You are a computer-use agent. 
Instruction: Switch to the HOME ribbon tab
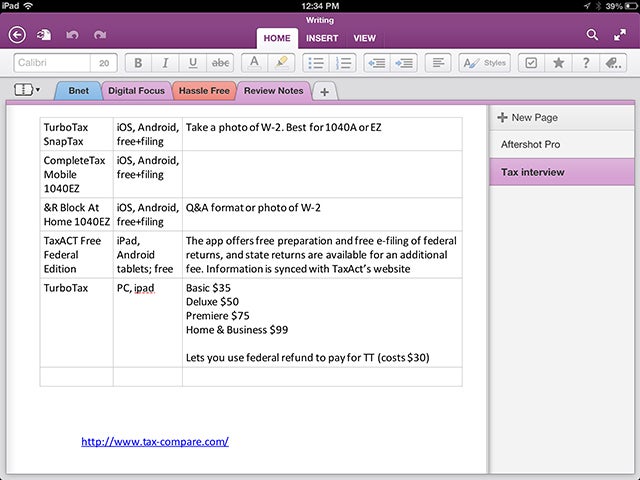(277, 38)
